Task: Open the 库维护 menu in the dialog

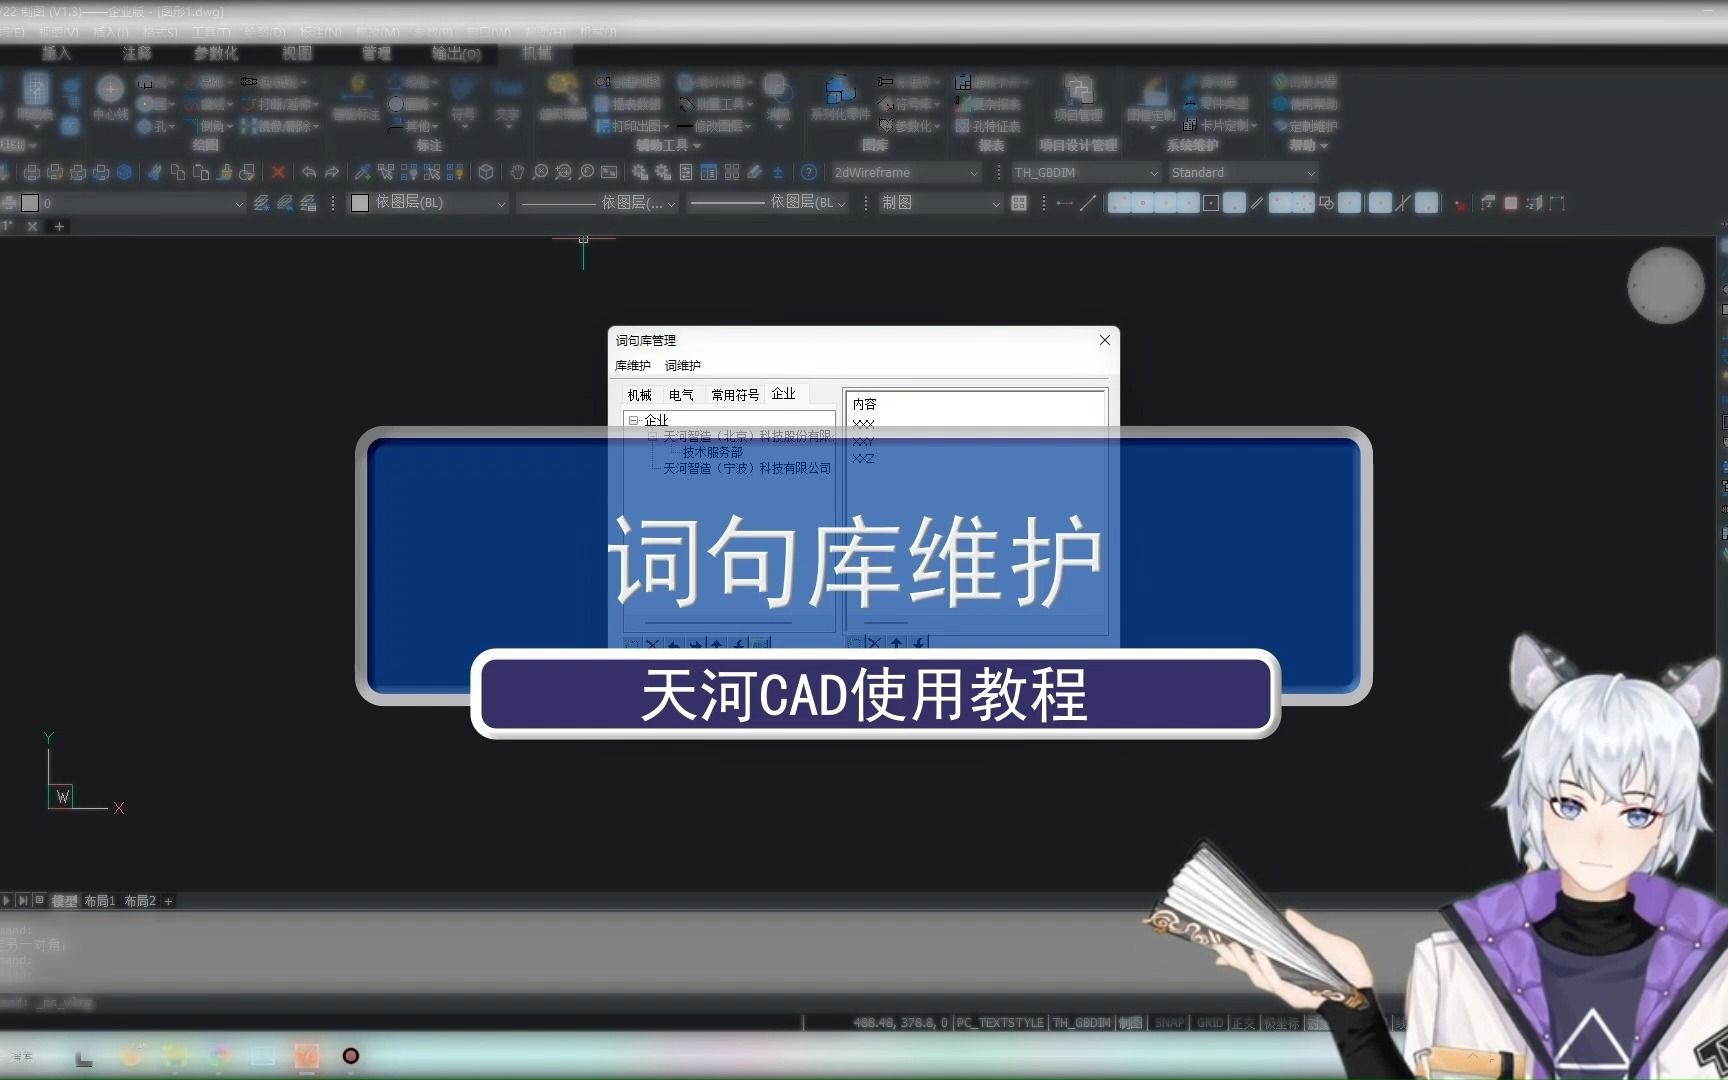Action: coord(633,366)
